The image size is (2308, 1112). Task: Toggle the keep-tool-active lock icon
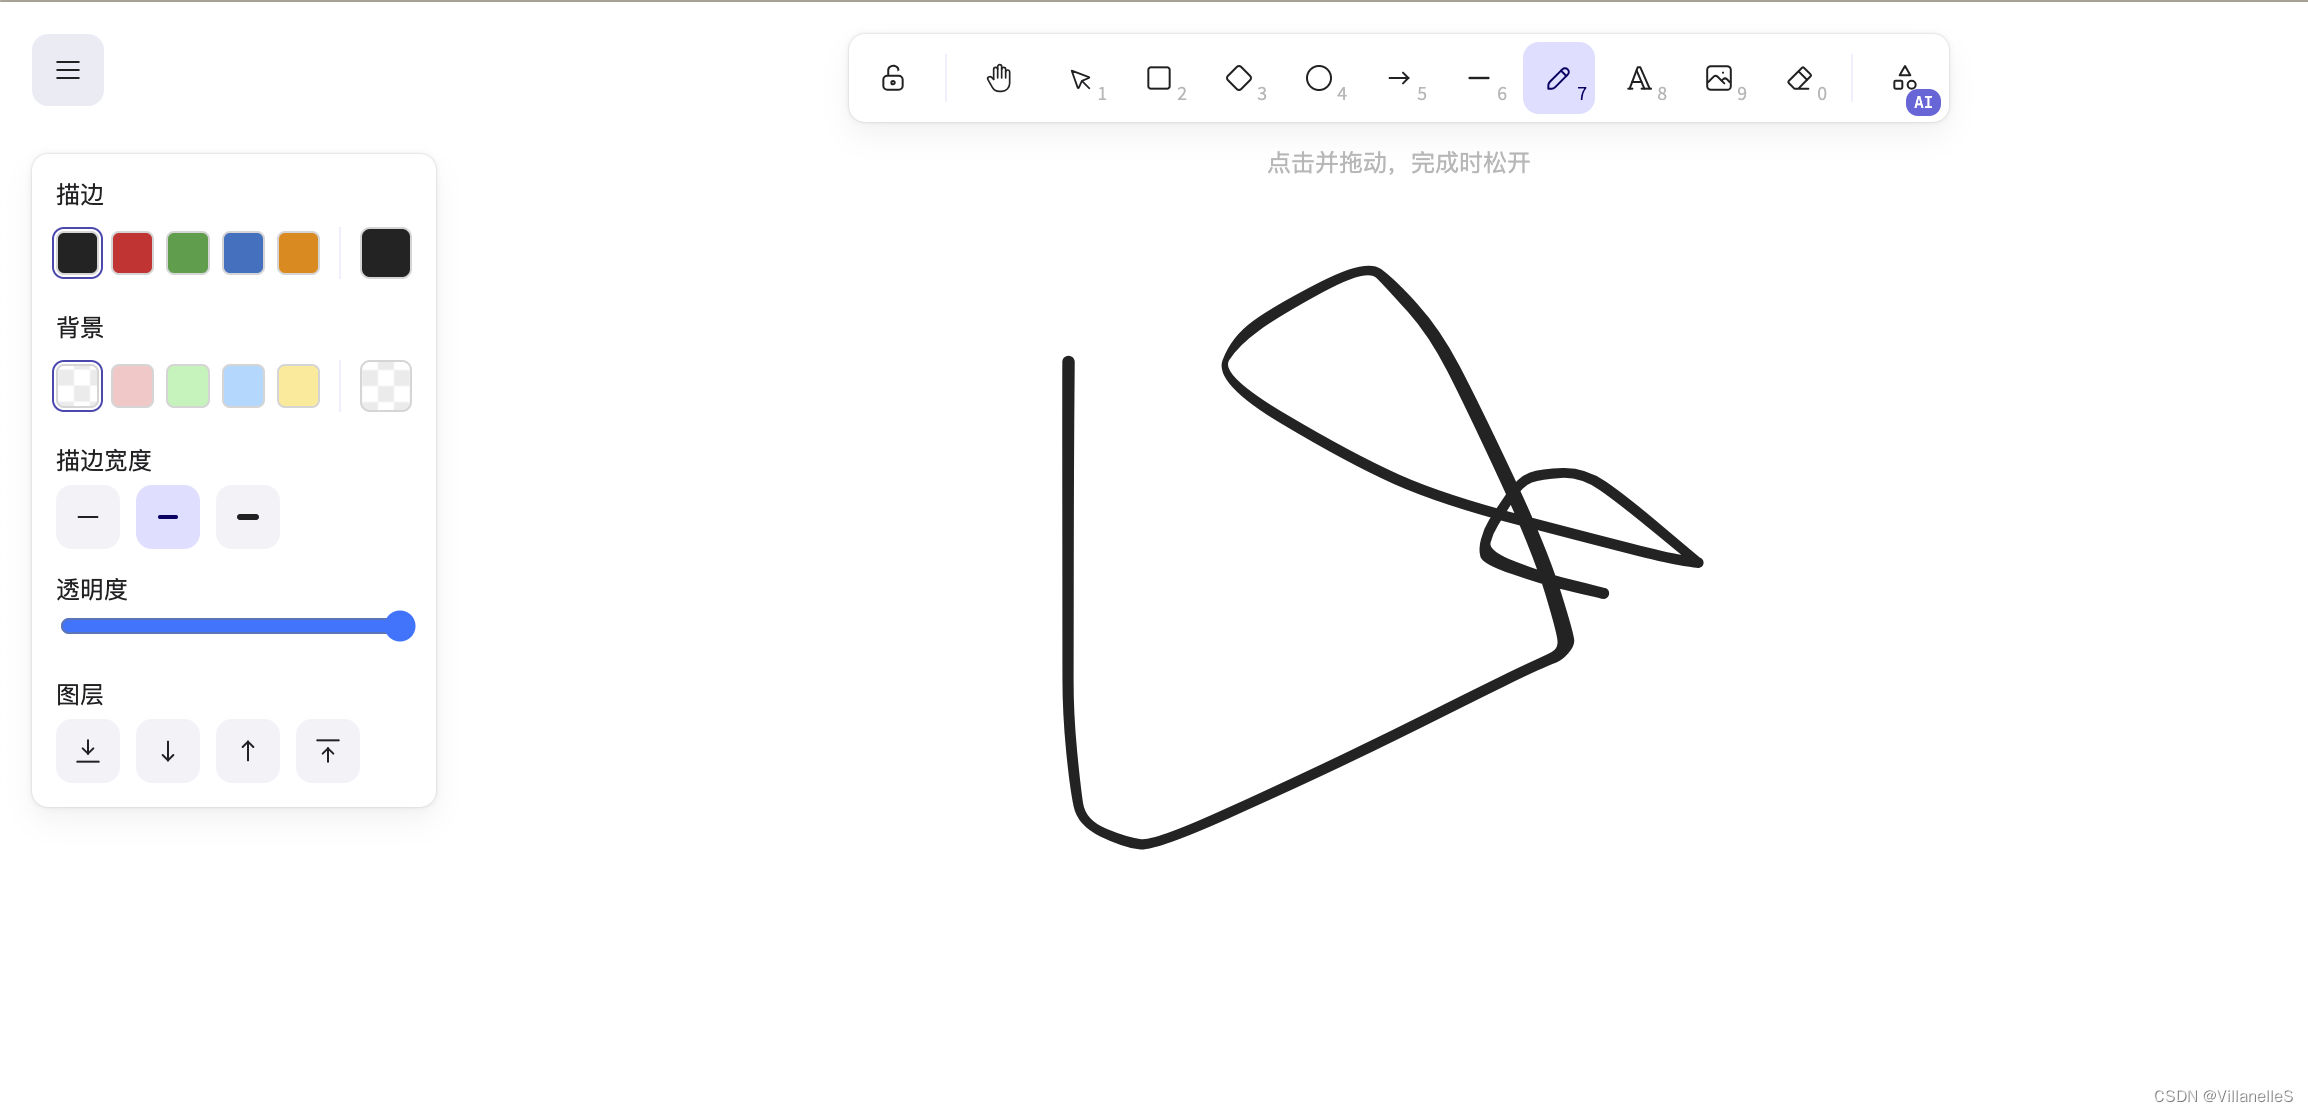coord(893,78)
